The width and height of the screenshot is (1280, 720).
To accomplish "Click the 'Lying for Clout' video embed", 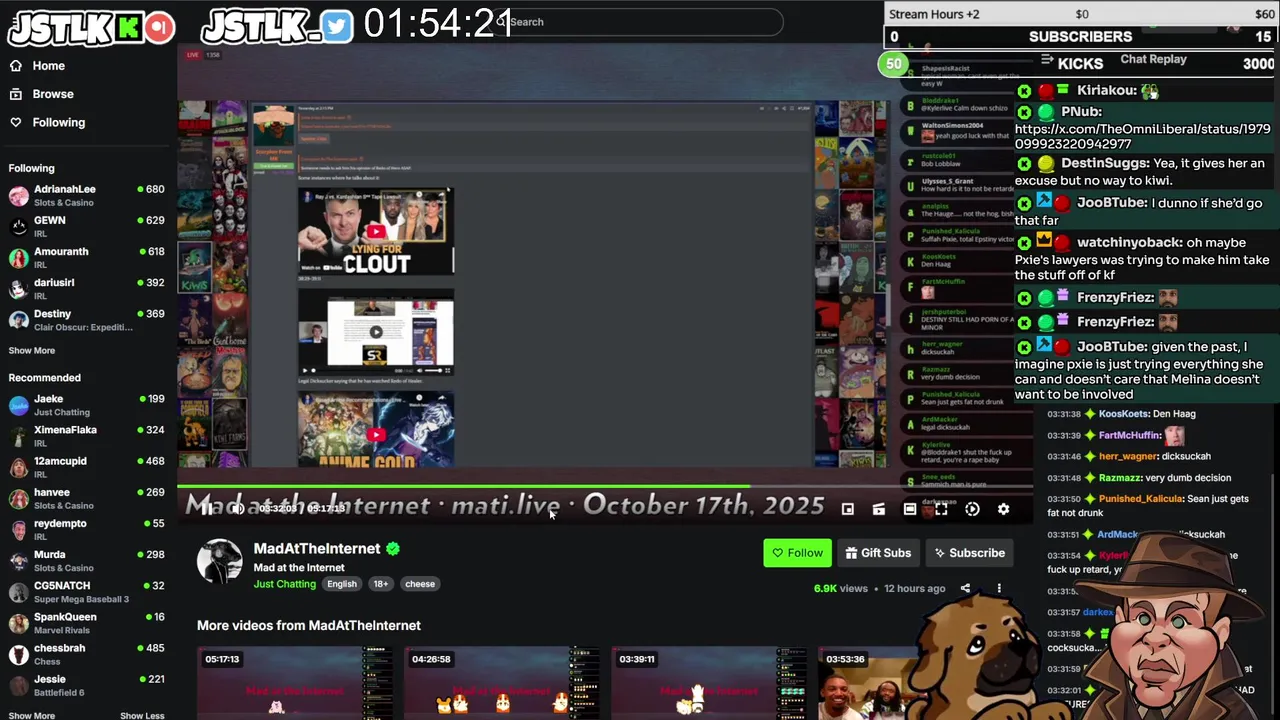I will pos(376,231).
